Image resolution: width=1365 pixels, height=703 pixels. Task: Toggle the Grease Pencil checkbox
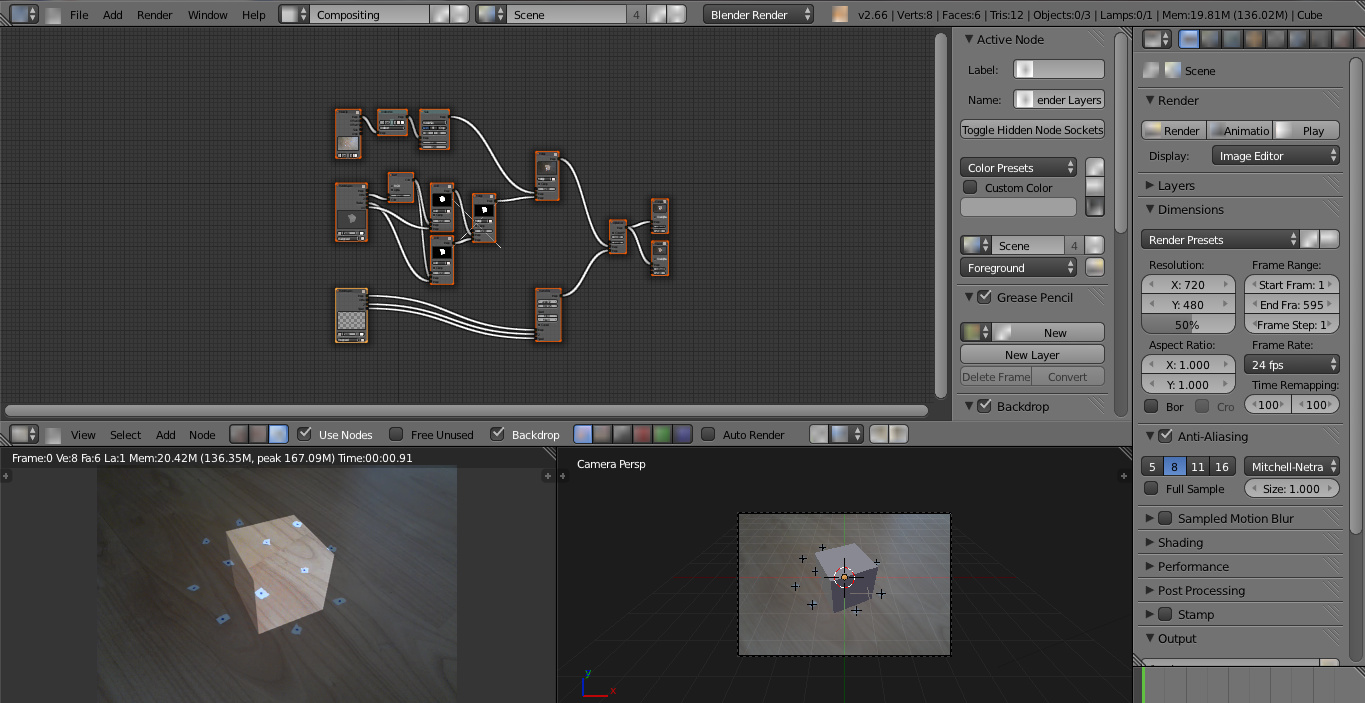pyautogui.click(x=984, y=297)
